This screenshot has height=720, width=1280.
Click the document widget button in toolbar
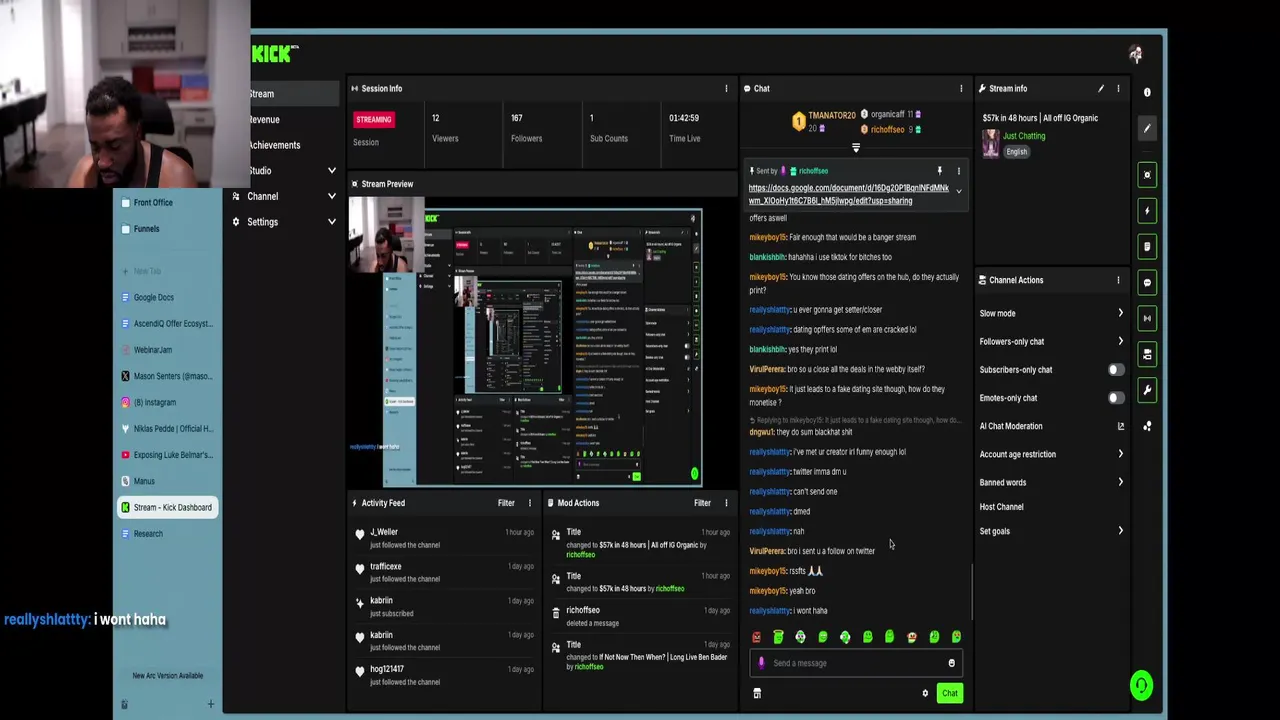point(1147,247)
